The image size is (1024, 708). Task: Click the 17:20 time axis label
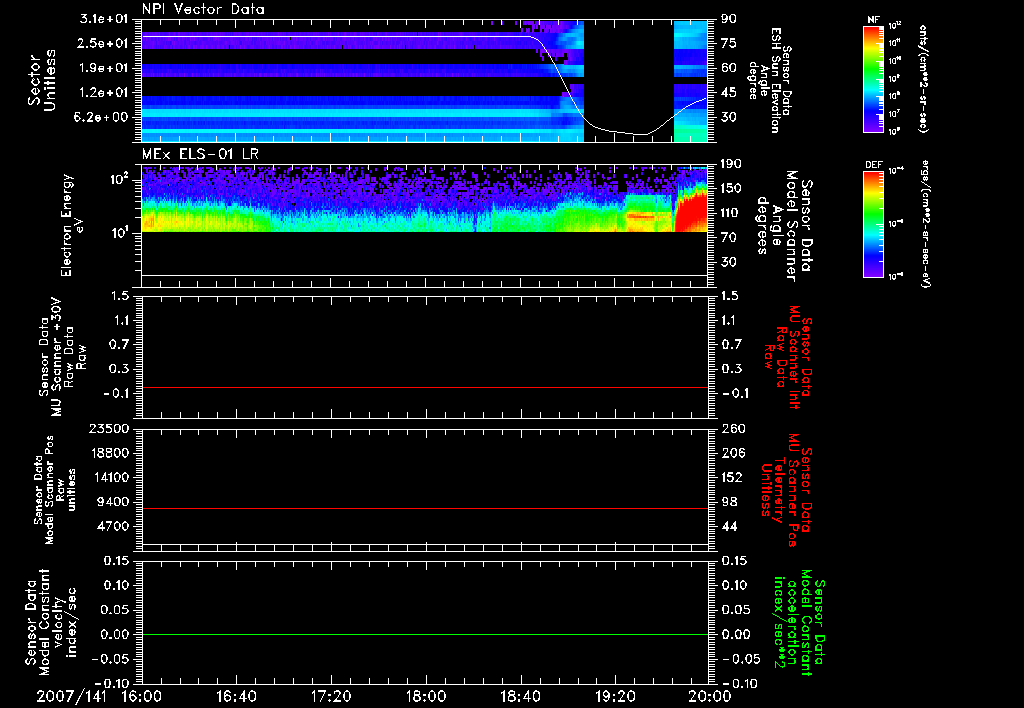[331, 696]
